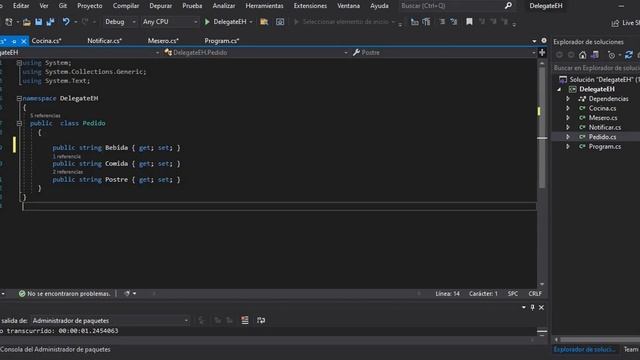Select Notificar.cs in Solution Explorer
Viewport: 640px width, 360px height.
tap(605, 127)
